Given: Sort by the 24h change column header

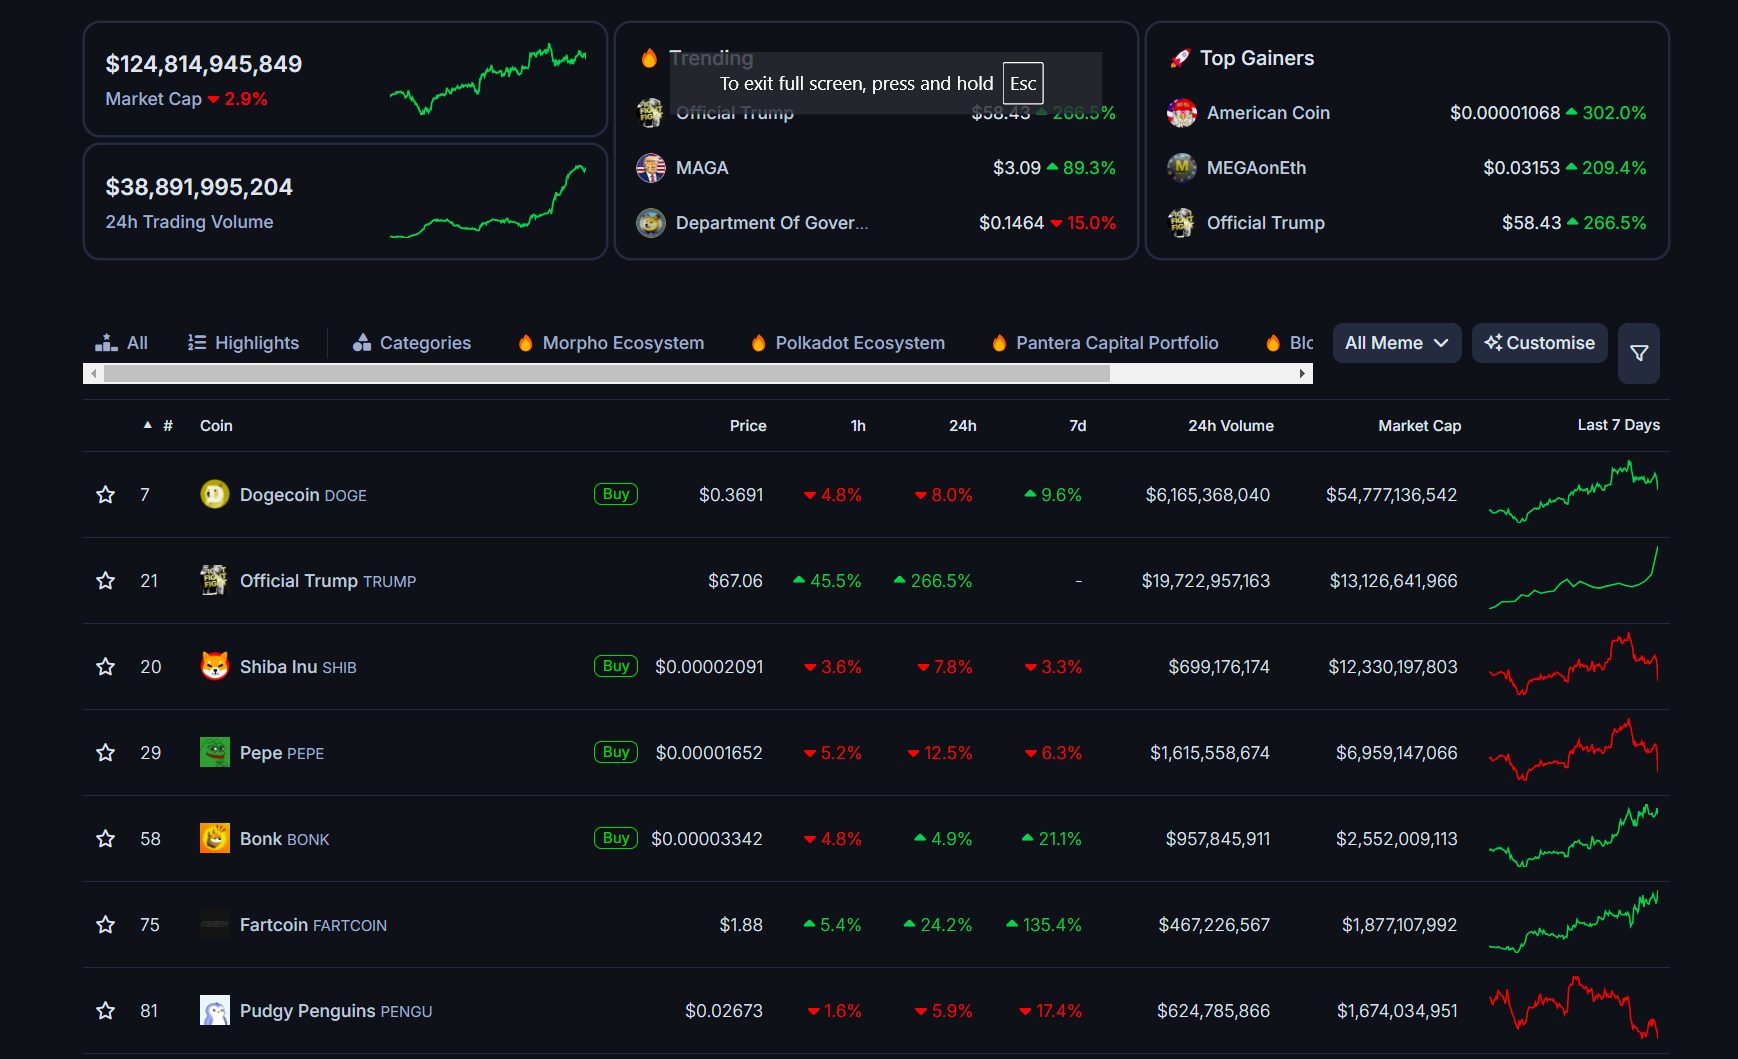Looking at the screenshot, I should point(963,425).
